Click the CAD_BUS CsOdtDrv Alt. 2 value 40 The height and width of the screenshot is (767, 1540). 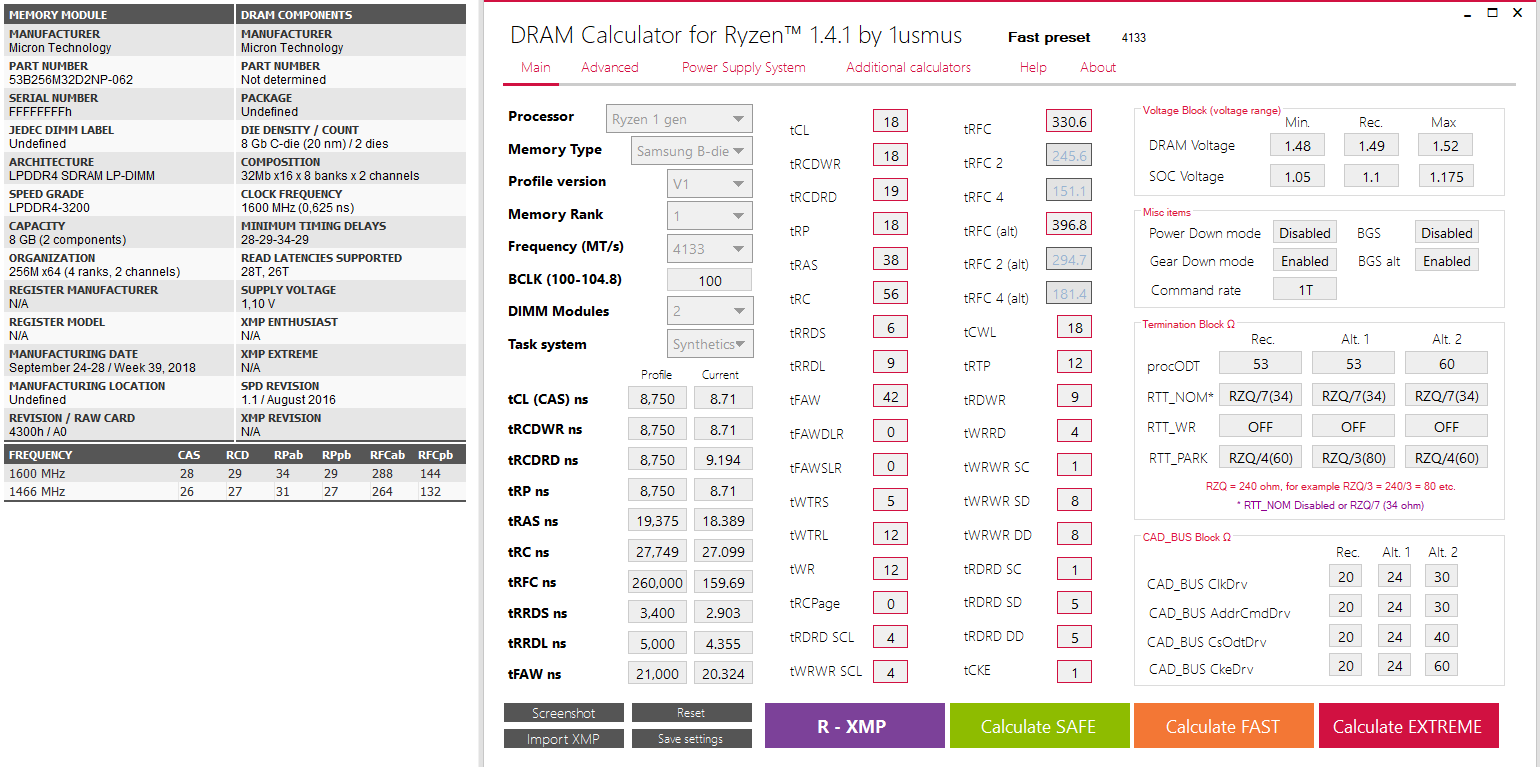click(x=1442, y=637)
